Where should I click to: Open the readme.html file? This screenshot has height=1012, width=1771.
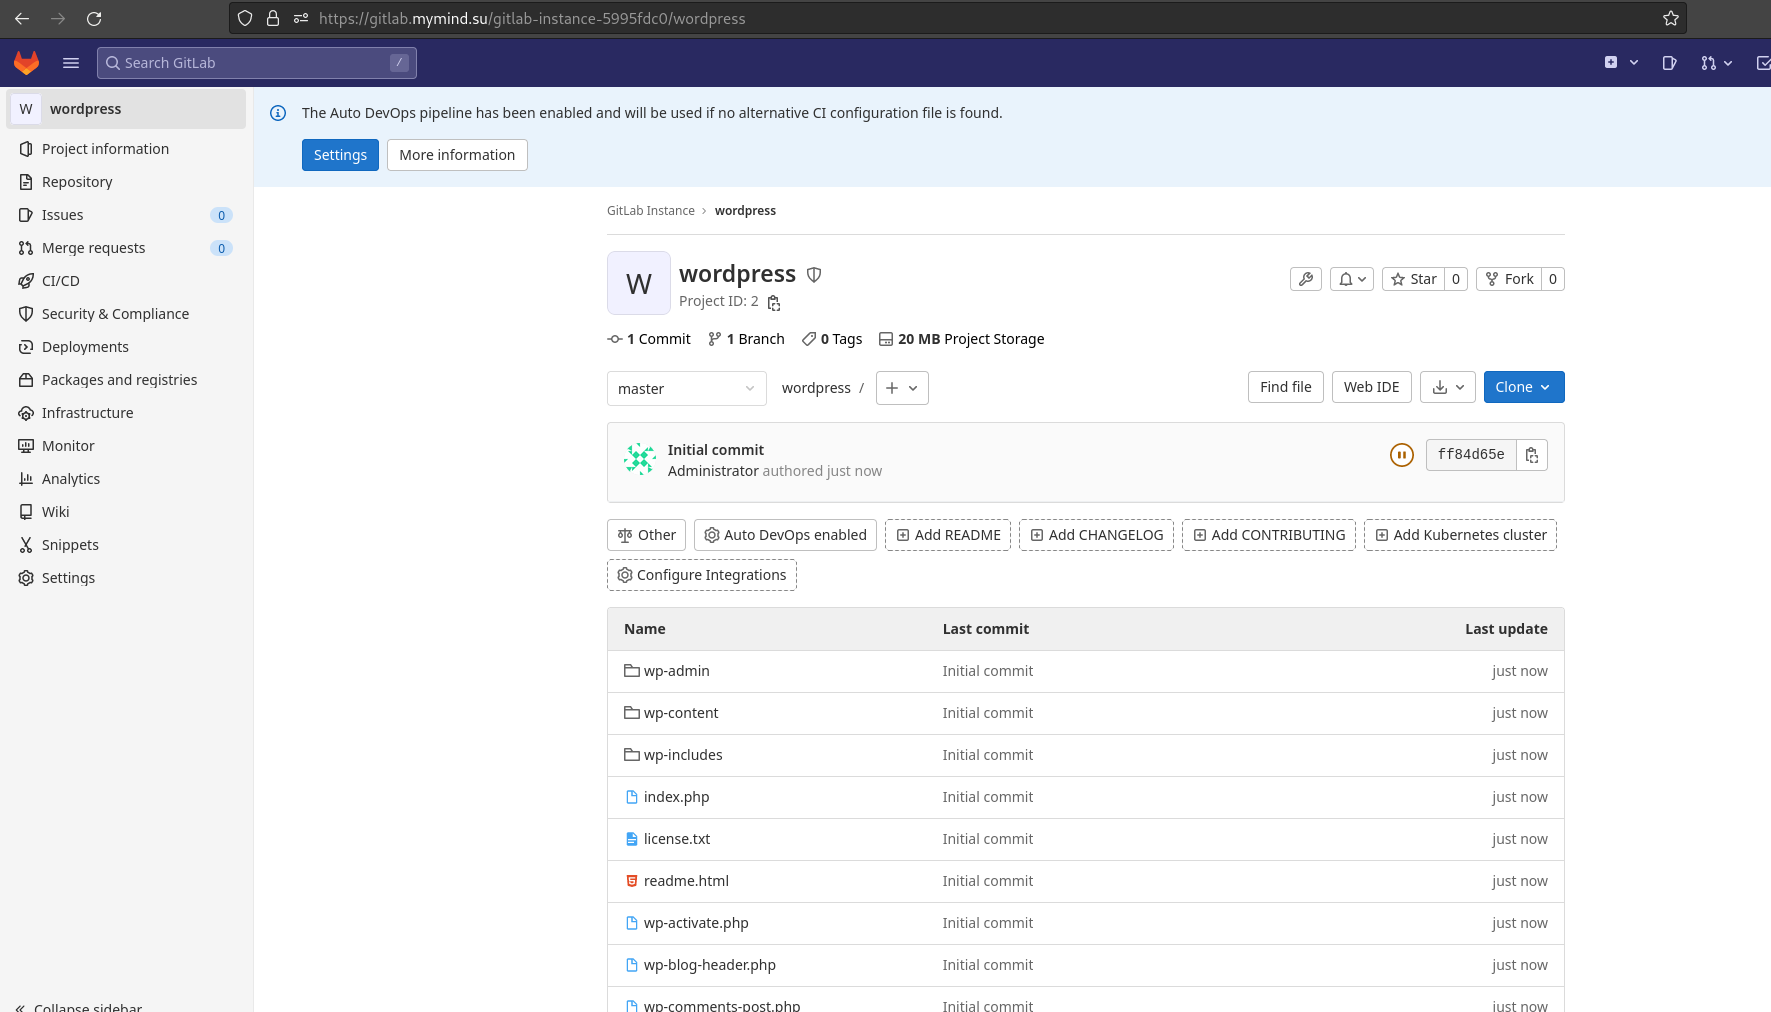tap(686, 881)
